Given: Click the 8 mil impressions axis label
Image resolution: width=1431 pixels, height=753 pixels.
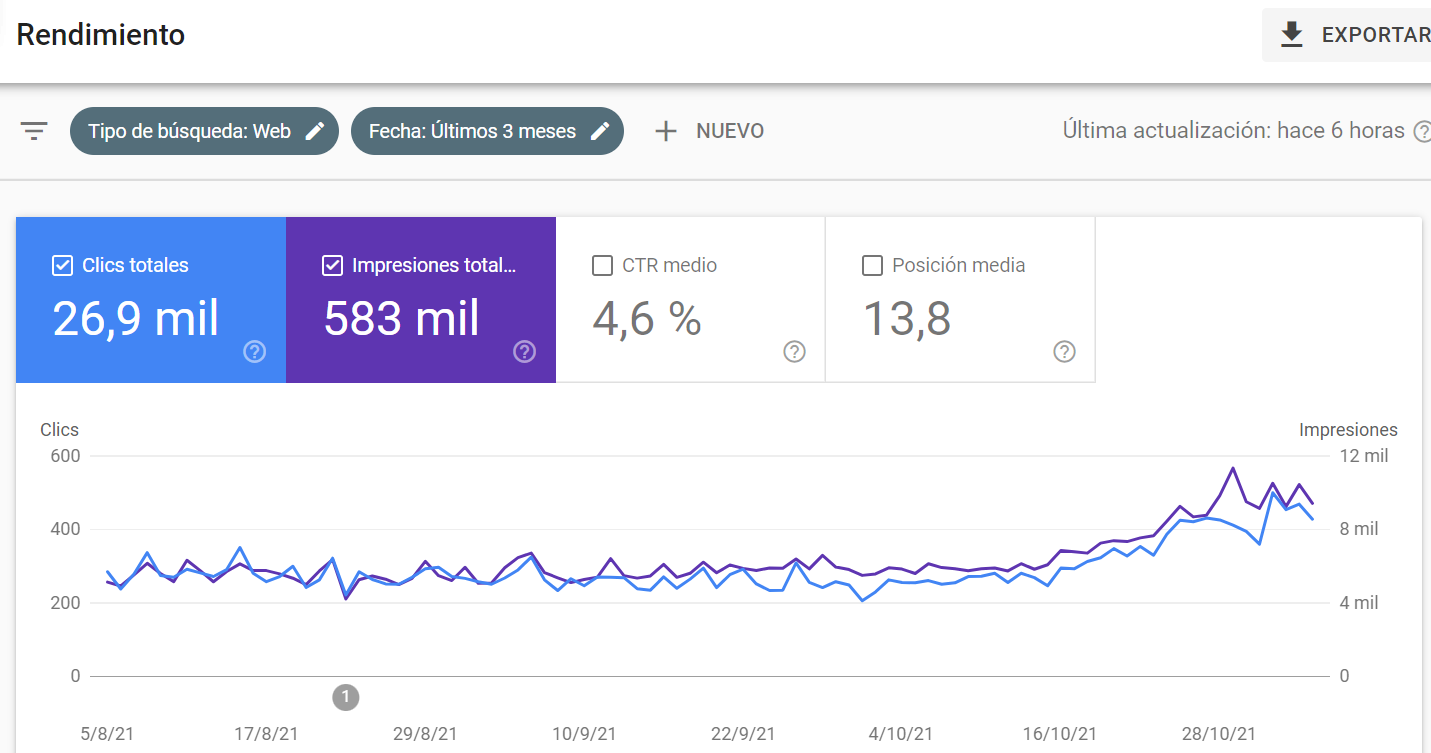Looking at the screenshot, I should point(1359,530).
